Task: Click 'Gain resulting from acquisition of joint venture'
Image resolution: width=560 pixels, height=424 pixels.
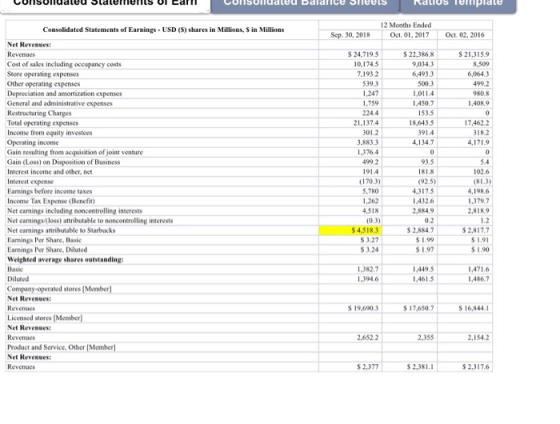Action: click(75, 152)
